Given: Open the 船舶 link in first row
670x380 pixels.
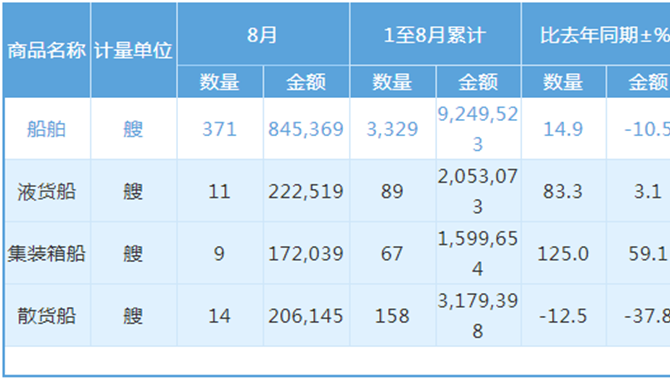Looking at the screenshot, I should point(47,129).
